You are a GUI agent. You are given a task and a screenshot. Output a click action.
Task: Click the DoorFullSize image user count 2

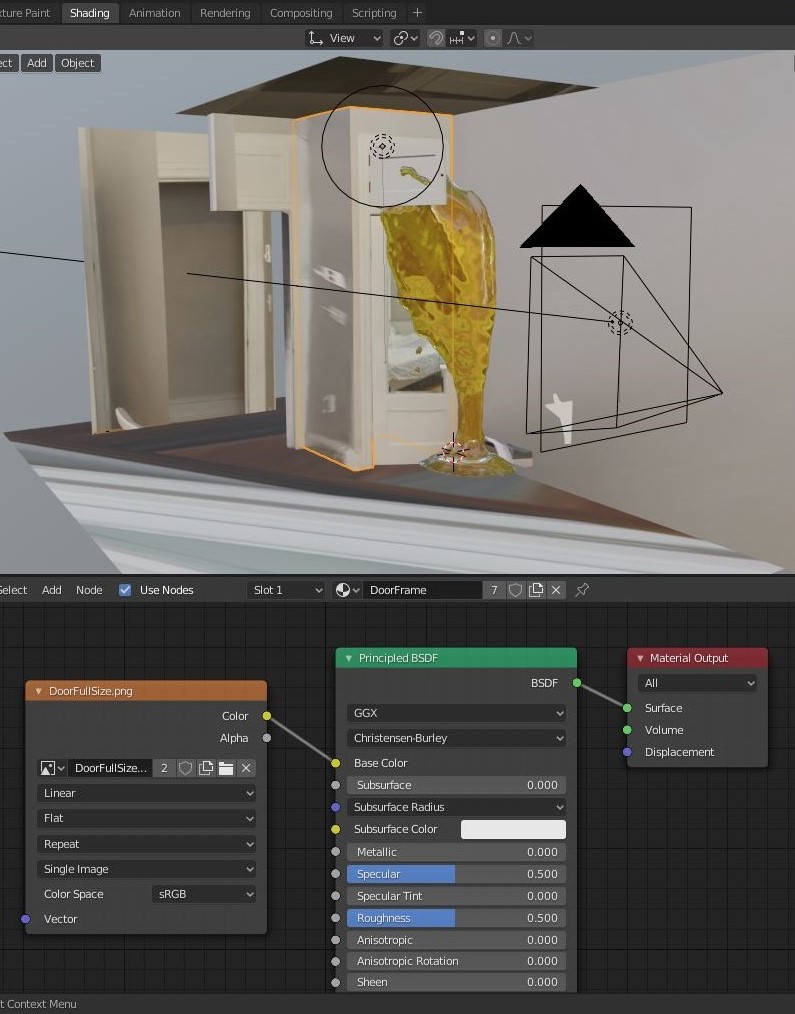[x=164, y=768]
